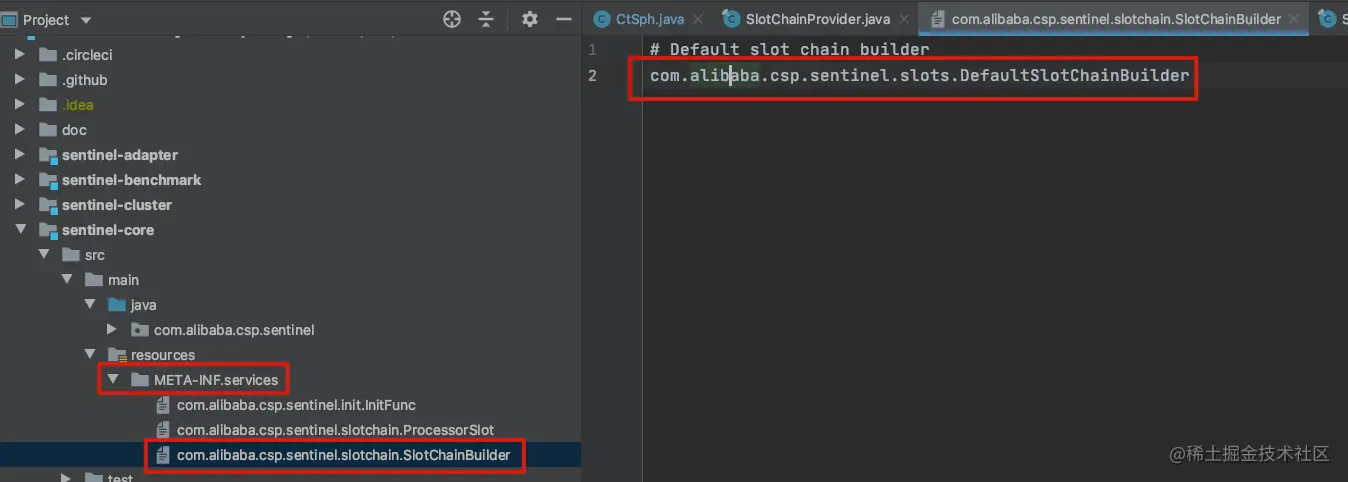Close the SlotChainBuilder editor tab
The width and height of the screenshot is (1348, 482).
point(1295,19)
